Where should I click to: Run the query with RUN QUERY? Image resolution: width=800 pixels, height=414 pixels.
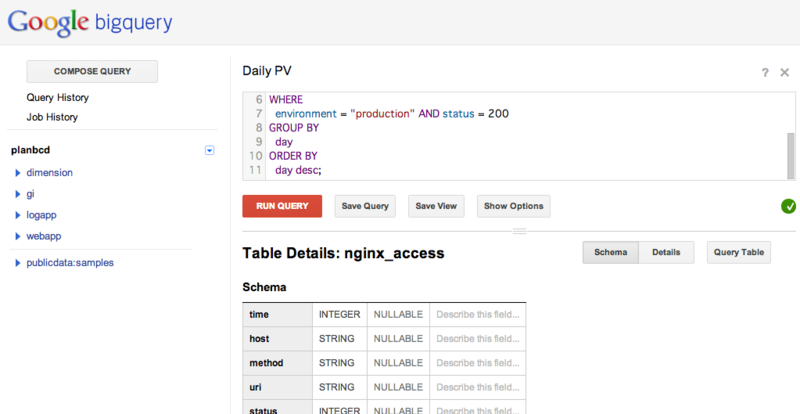(x=282, y=206)
